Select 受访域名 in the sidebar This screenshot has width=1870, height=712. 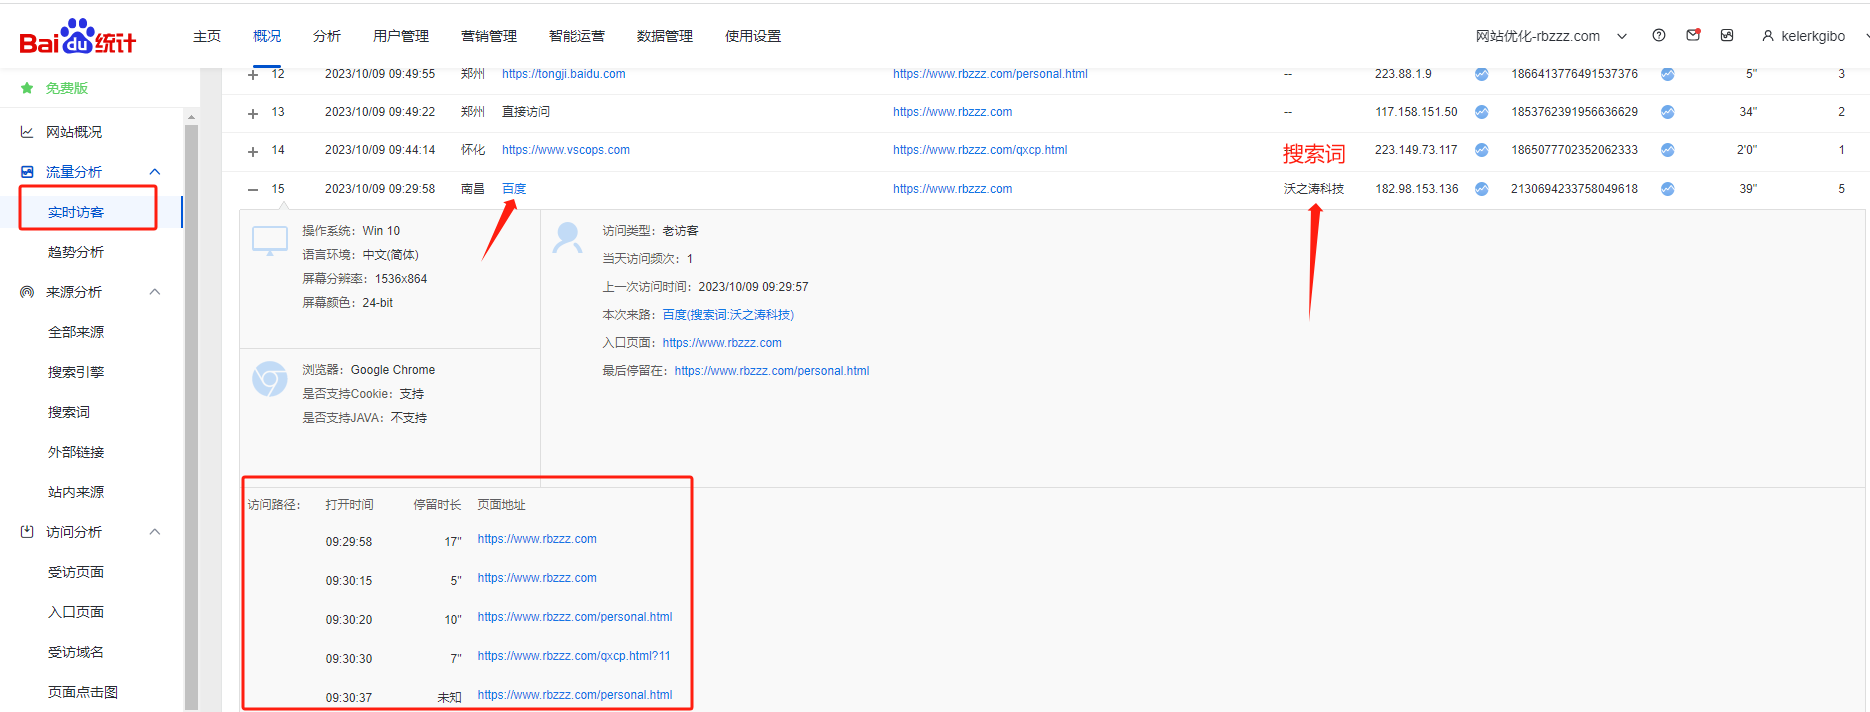pyautogui.click(x=76, y=652)
